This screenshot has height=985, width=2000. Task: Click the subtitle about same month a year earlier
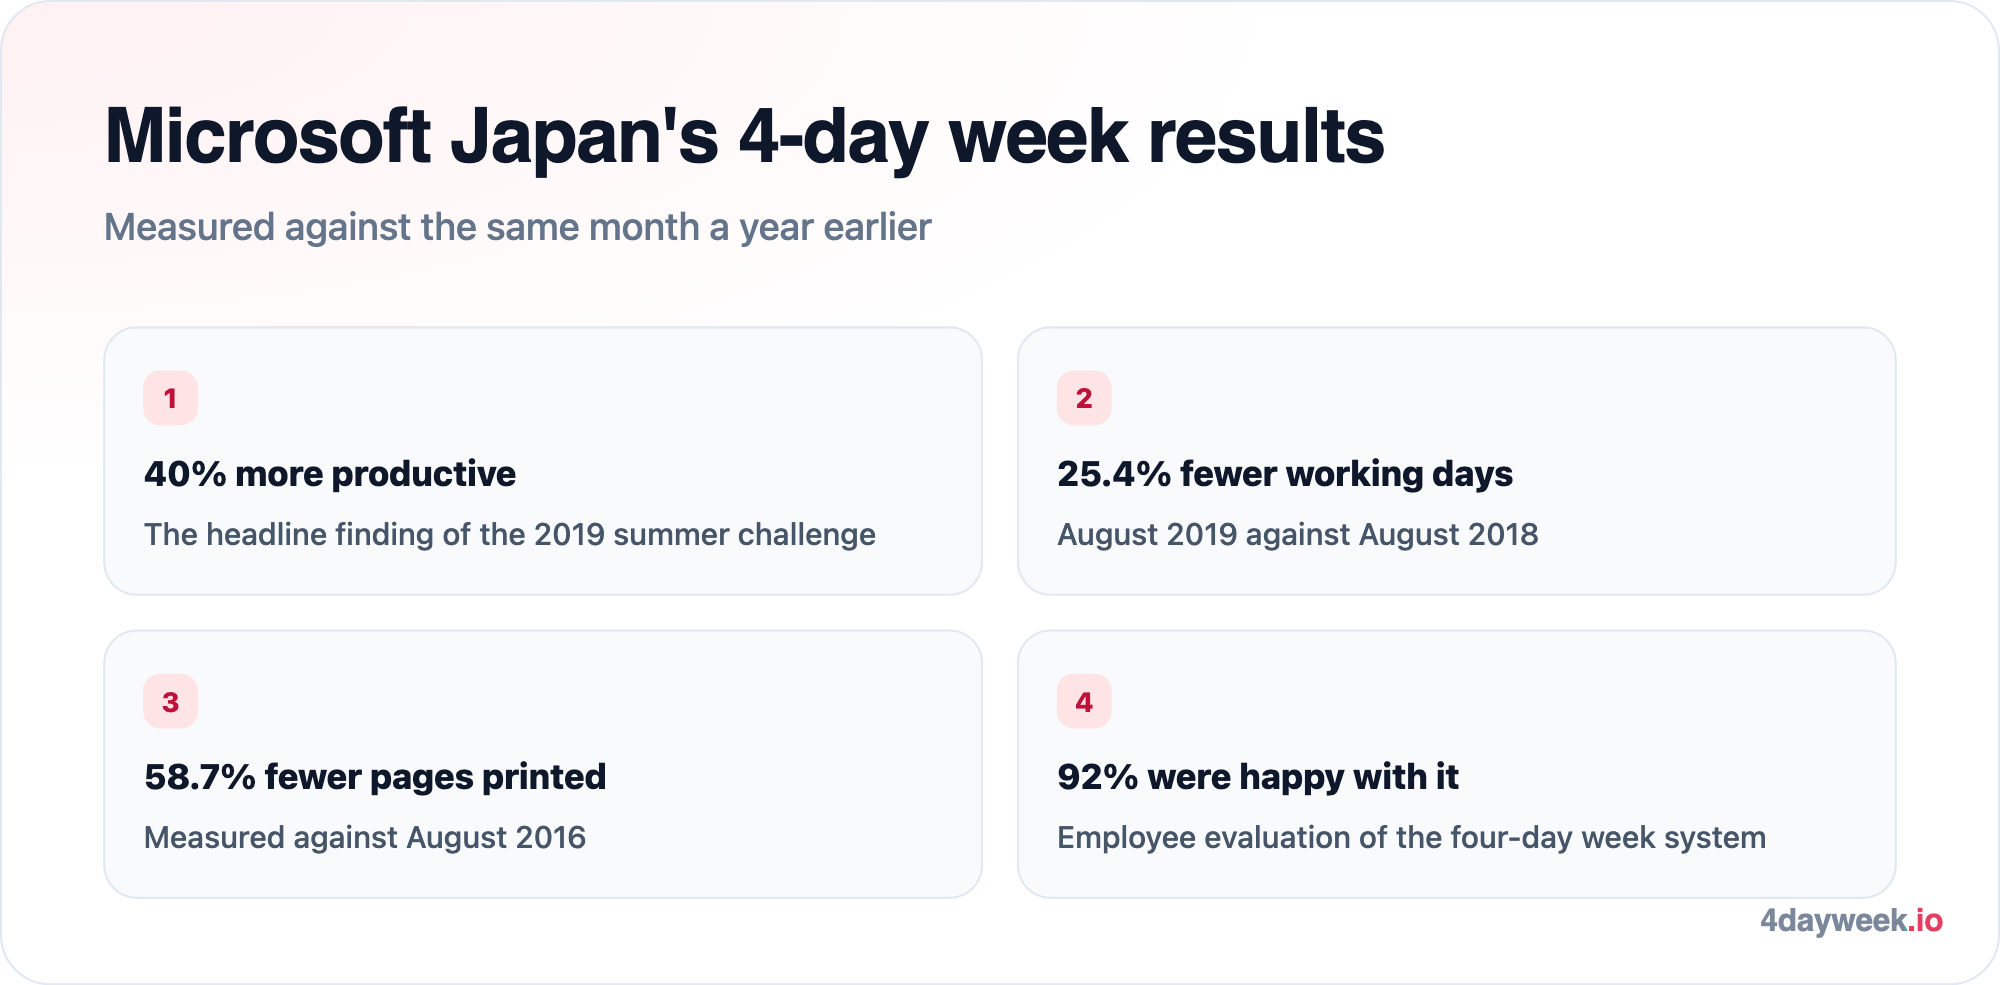click(x=518, y=228)
